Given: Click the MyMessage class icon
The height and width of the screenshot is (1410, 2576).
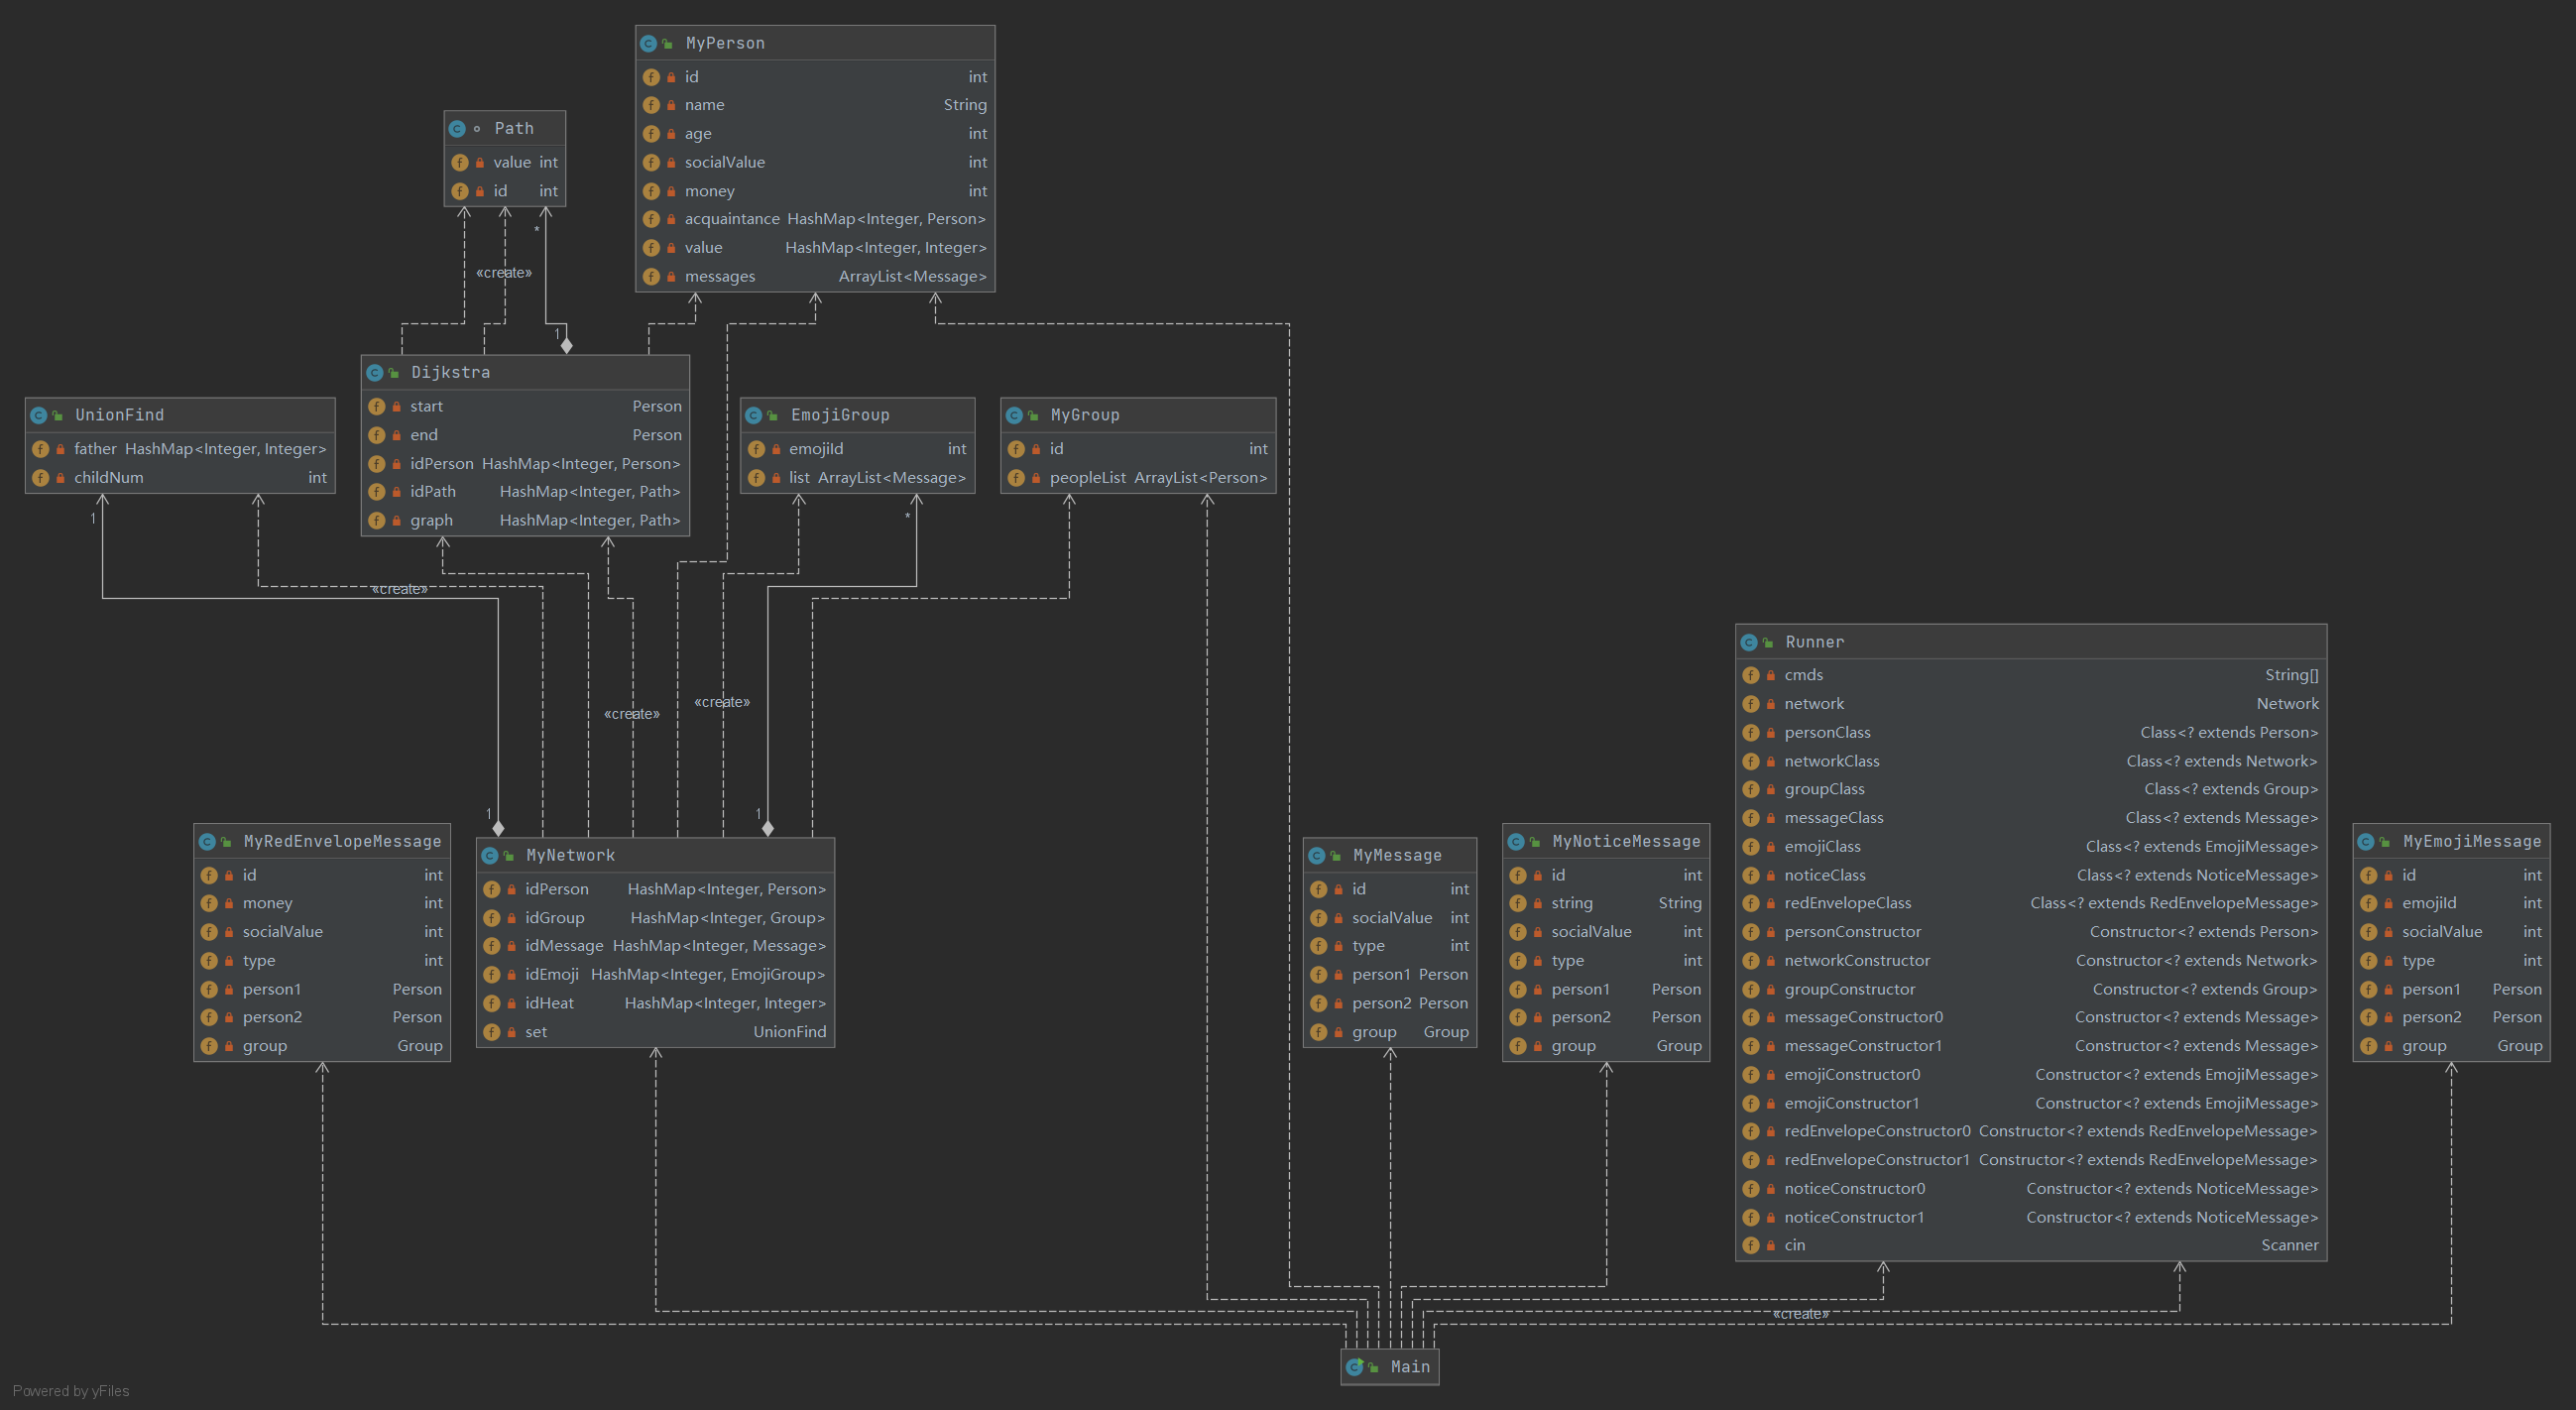Looking at the screenshot, I should [x=1317, y=856].
